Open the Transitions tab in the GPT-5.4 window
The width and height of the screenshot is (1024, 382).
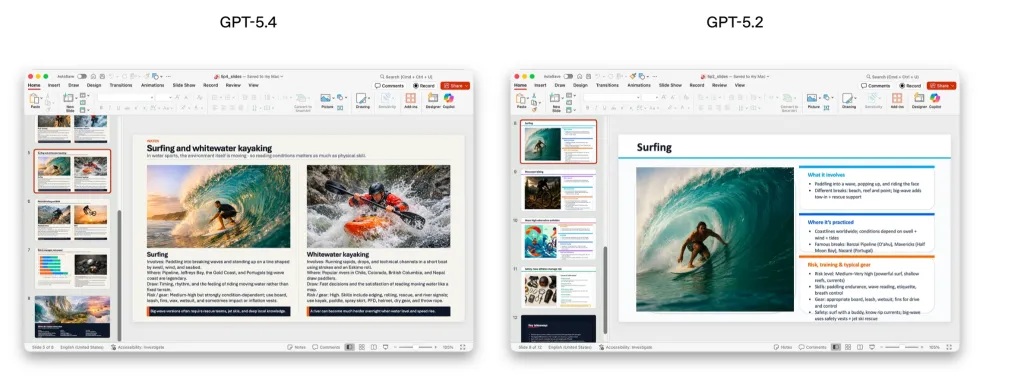121,85
